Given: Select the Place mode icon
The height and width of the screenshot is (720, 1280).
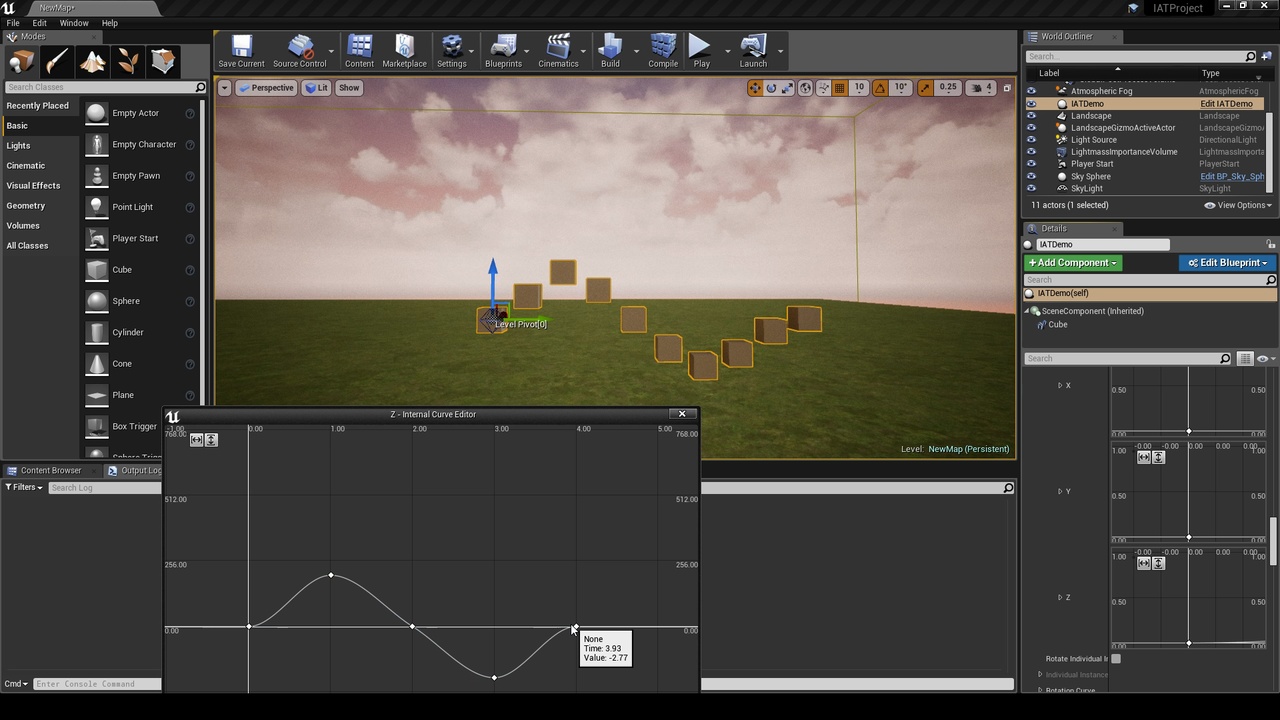Looking at the screenshot, I should [x=21, y=62].
